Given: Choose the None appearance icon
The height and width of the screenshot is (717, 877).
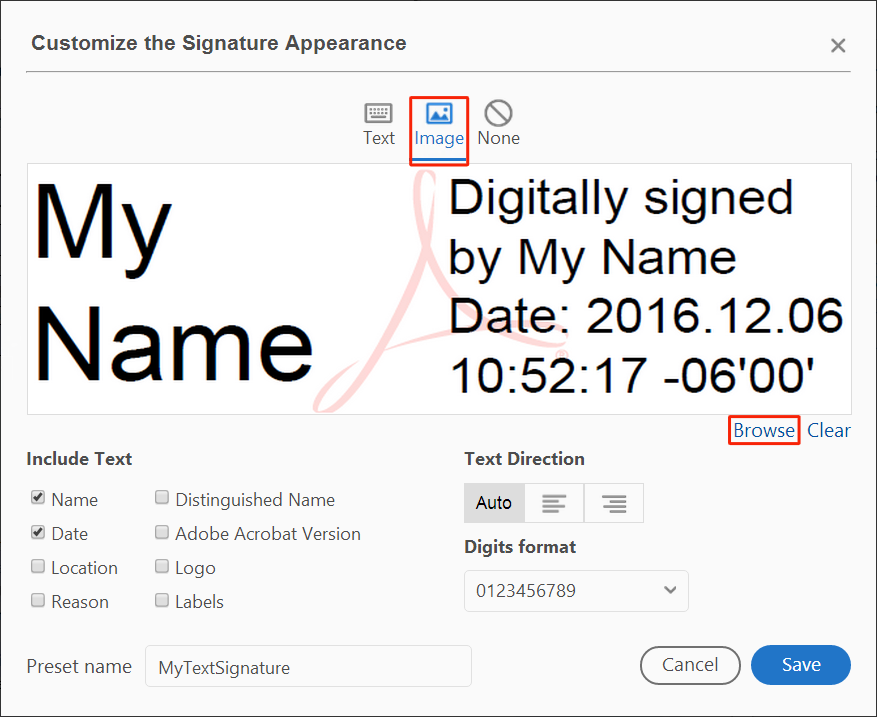Looking at the screenshot, I should 498,113.
